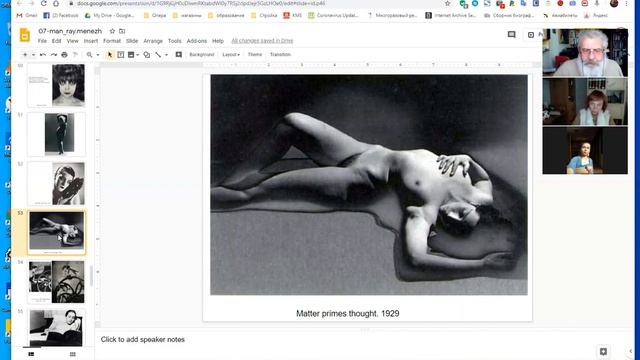640x360 pixels.
Task: Open the Help menu
Action: click(218, 41)
